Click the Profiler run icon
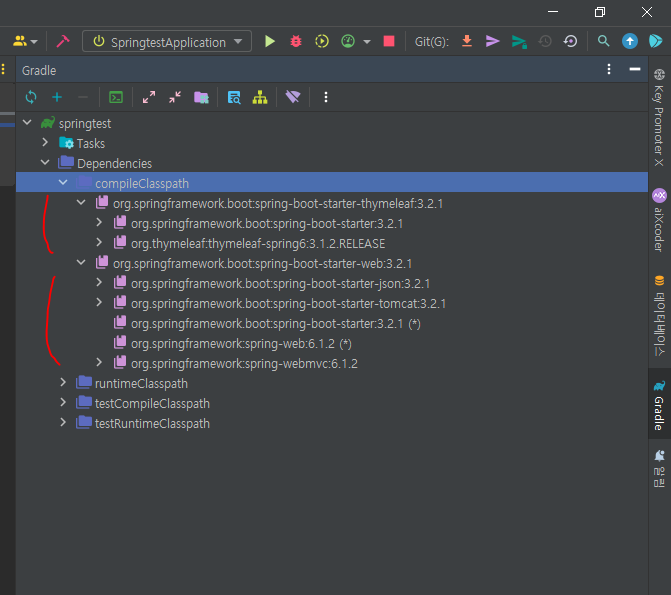The image size is (671, 595). pyautogui.click(x=348, y=42)
